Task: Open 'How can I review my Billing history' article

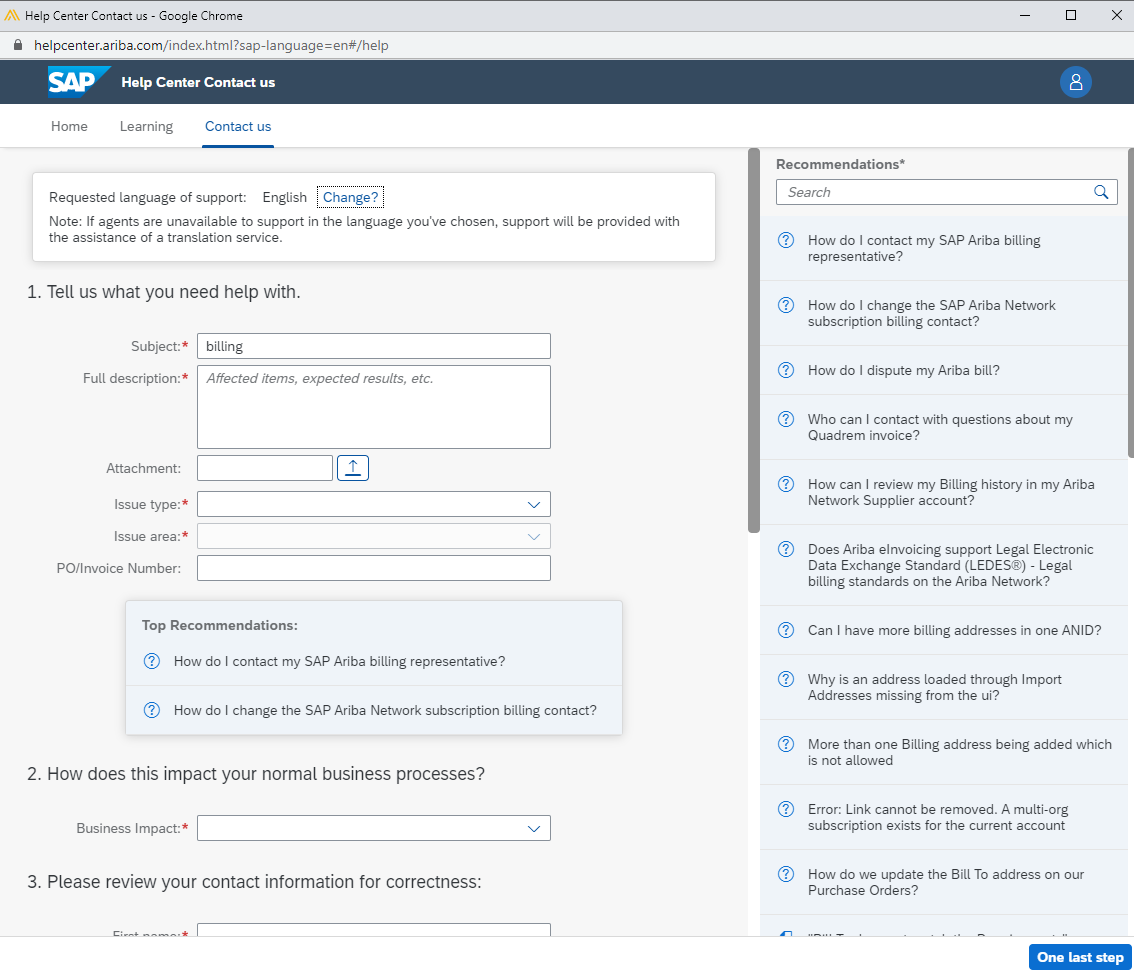Action: [x=951, y=493]
